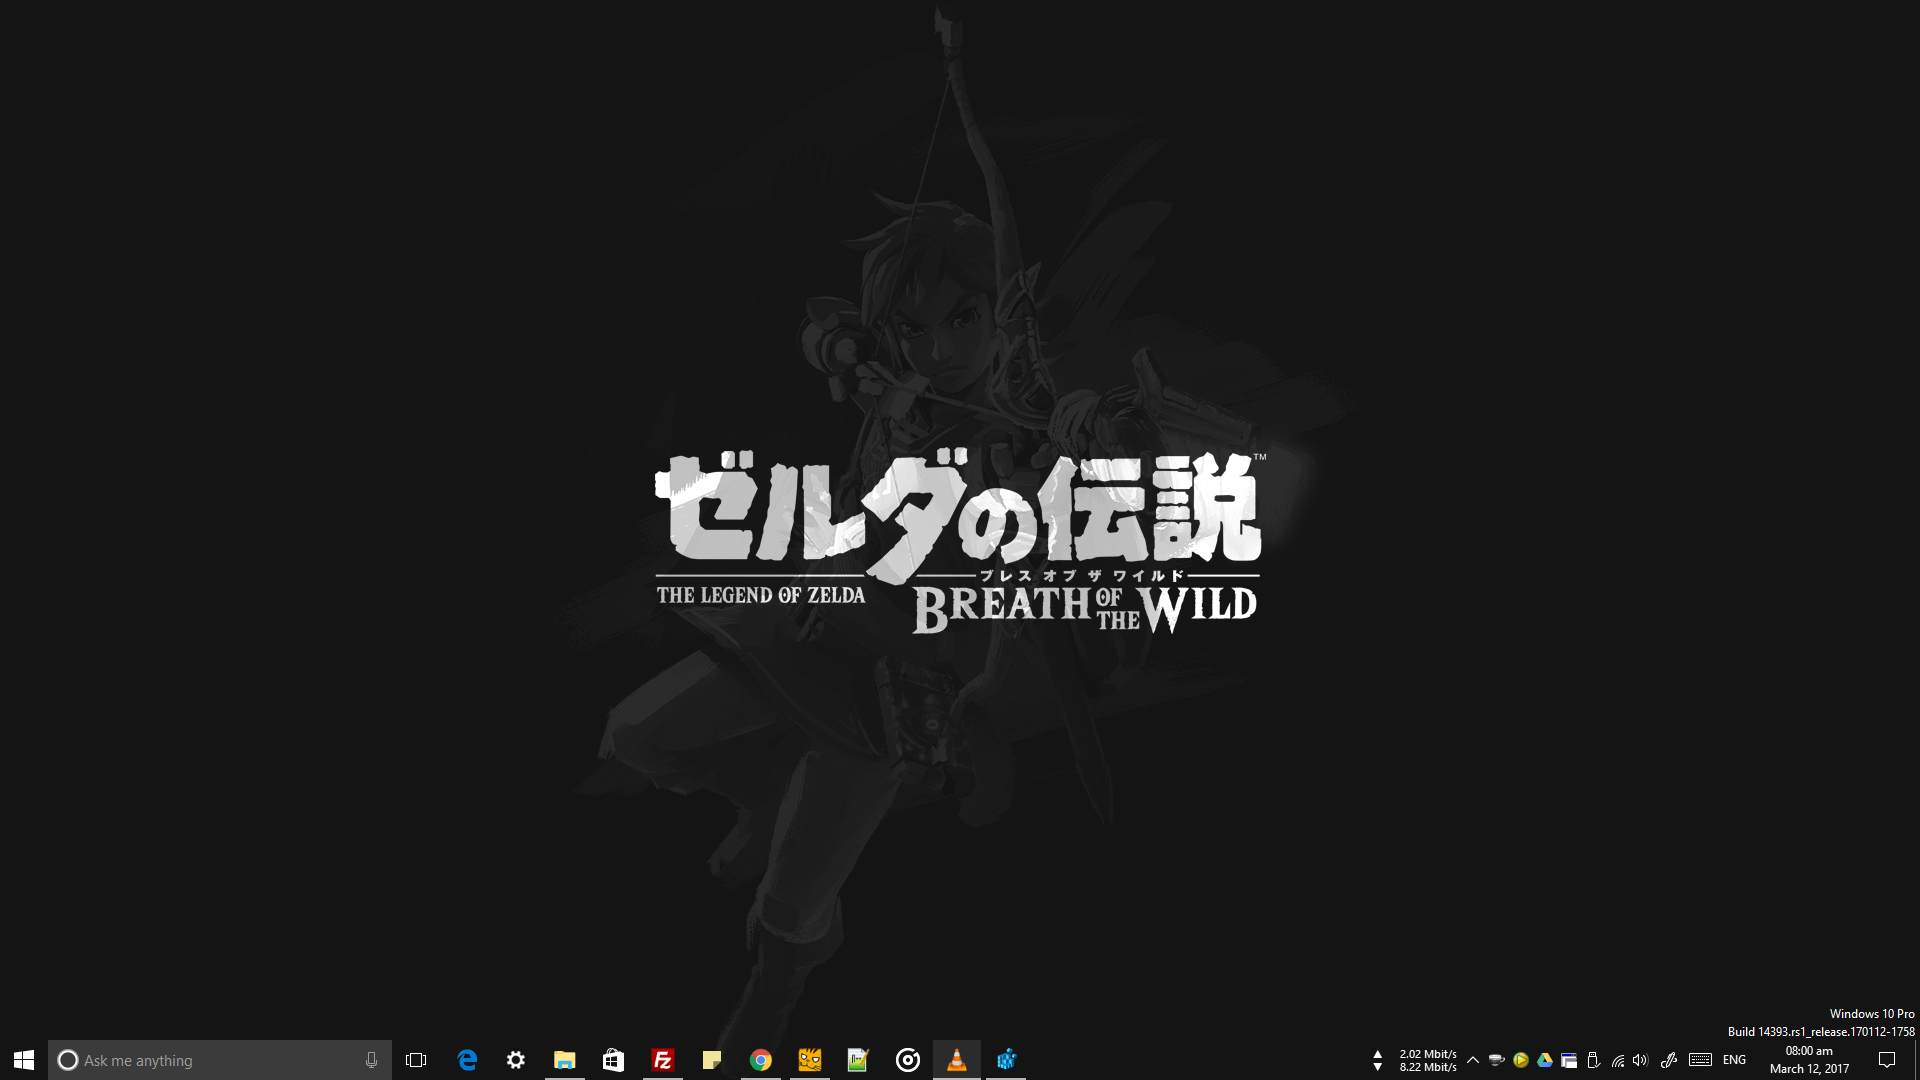Viewport: 1920px width, 1080px height.
Task: Open the volume slider
Action: pos(1641,1060)
